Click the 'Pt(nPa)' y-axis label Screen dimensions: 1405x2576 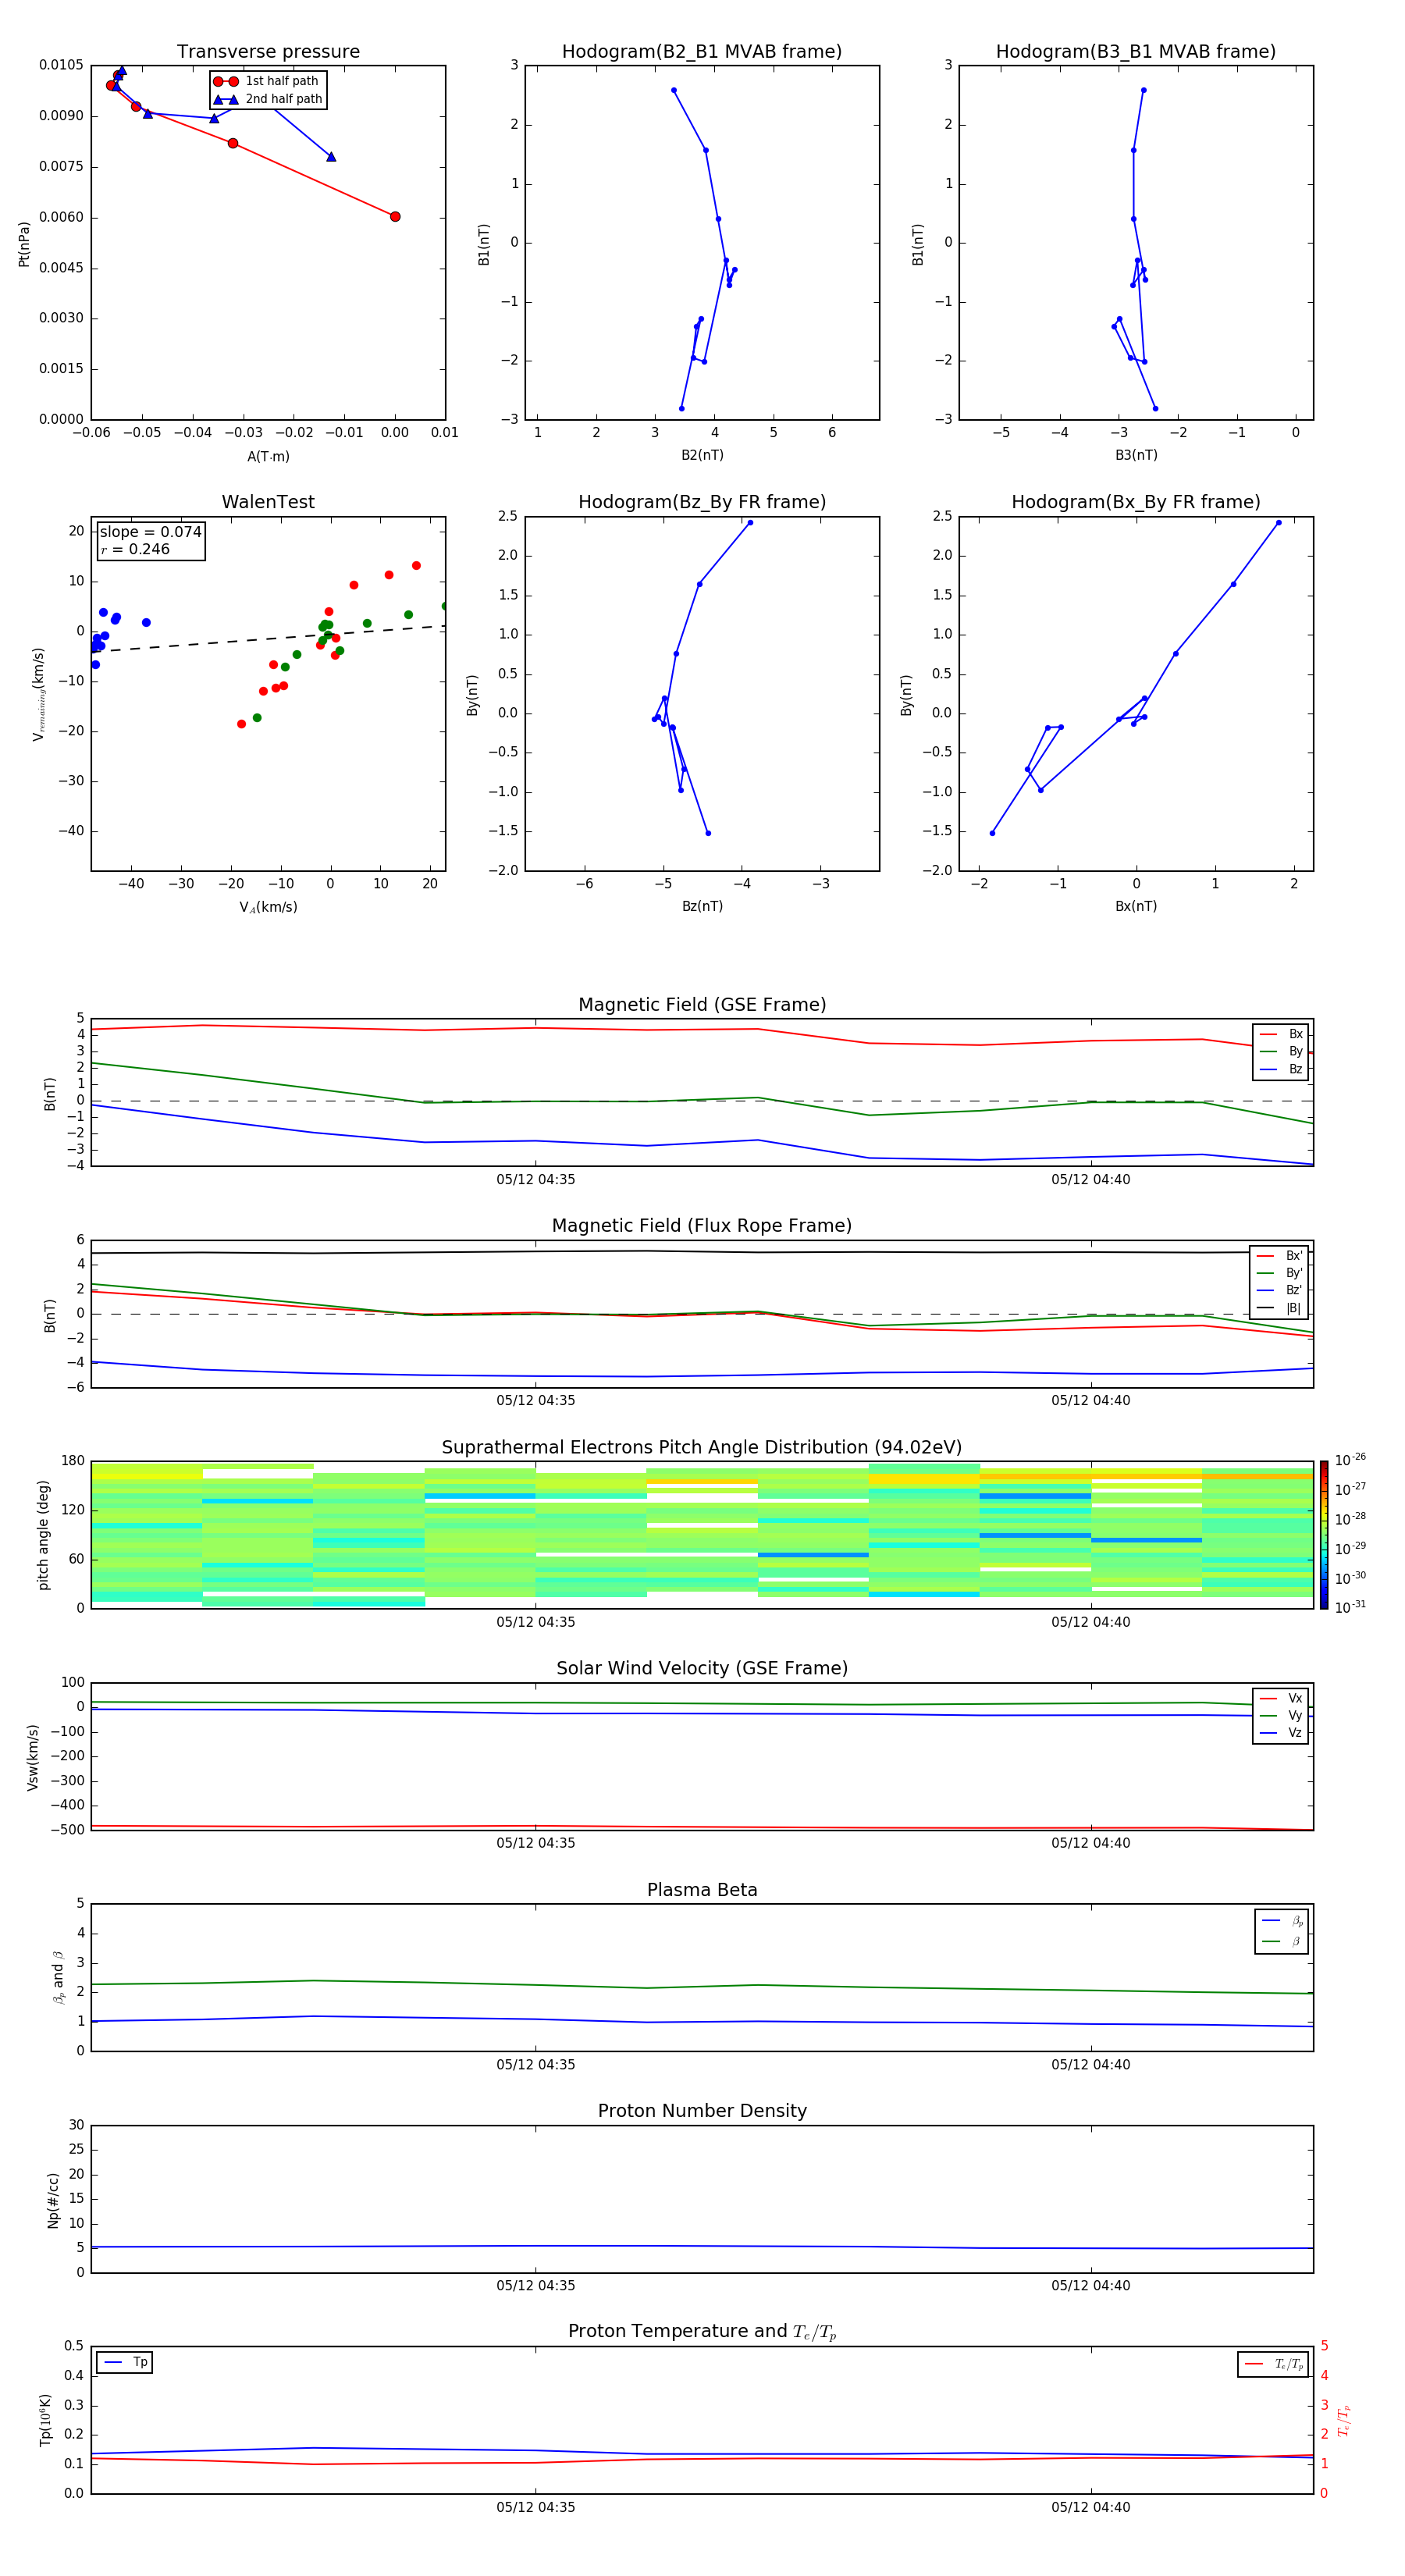(24, 244)
